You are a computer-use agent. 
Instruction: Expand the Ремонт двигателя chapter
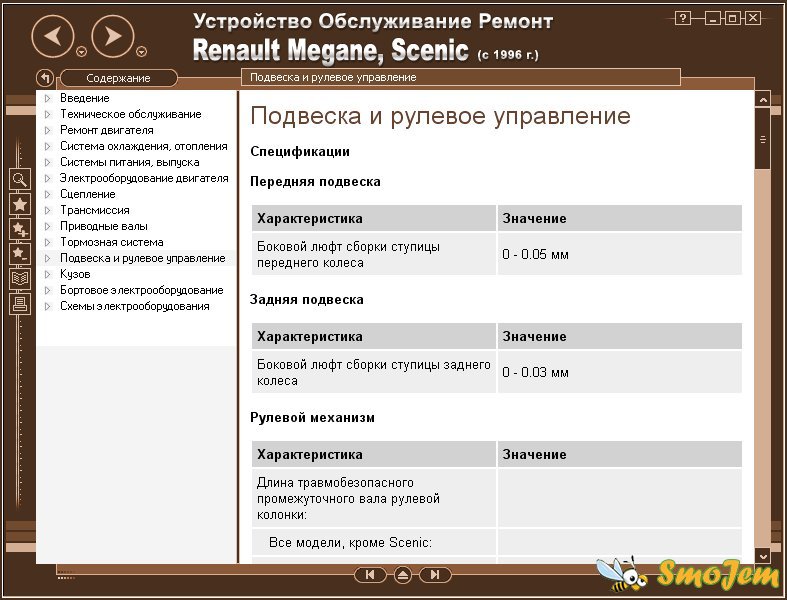click(48, 131)
